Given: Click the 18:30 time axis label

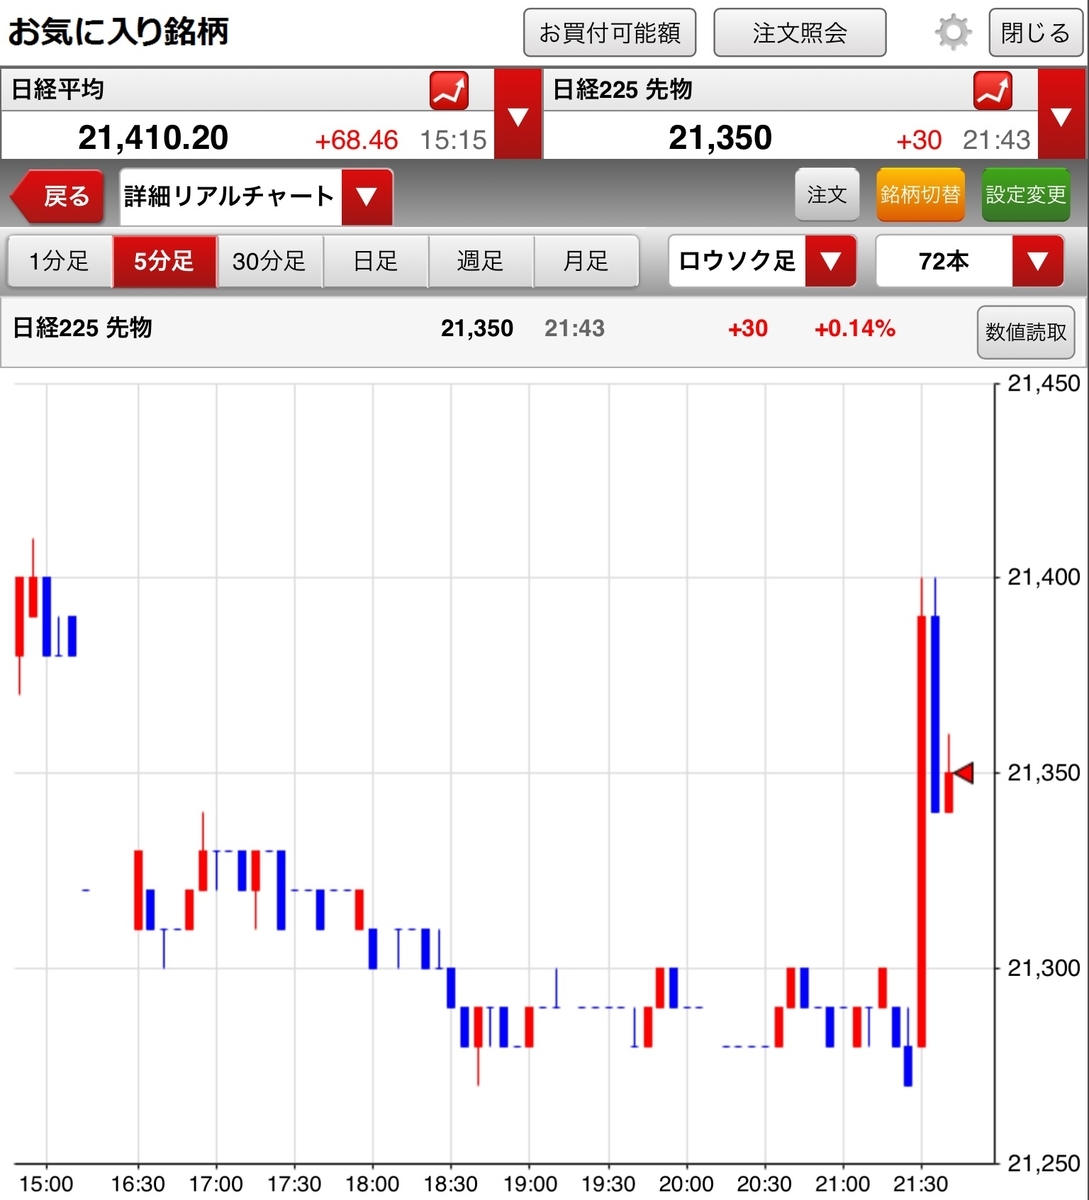Looking at the screenshot, I should (451, 1185).
